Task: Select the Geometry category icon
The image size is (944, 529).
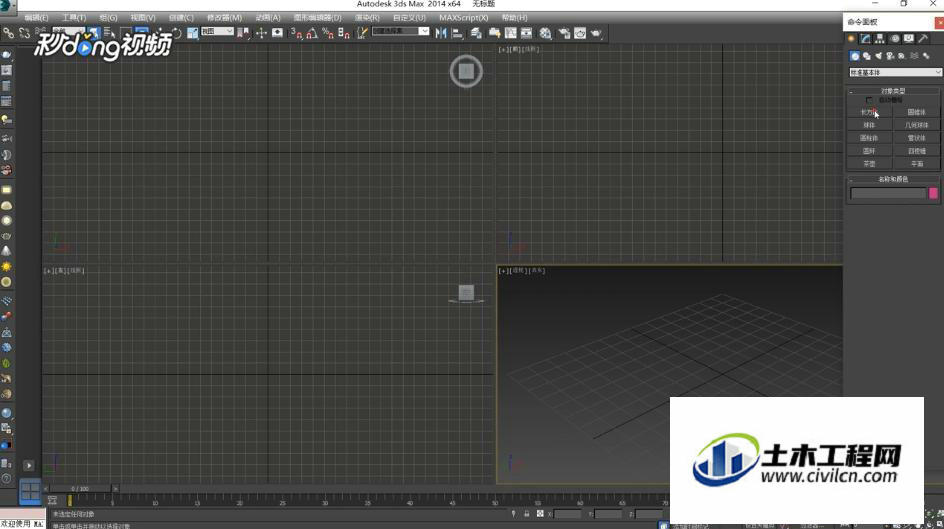Action: [x=854, y=56]
